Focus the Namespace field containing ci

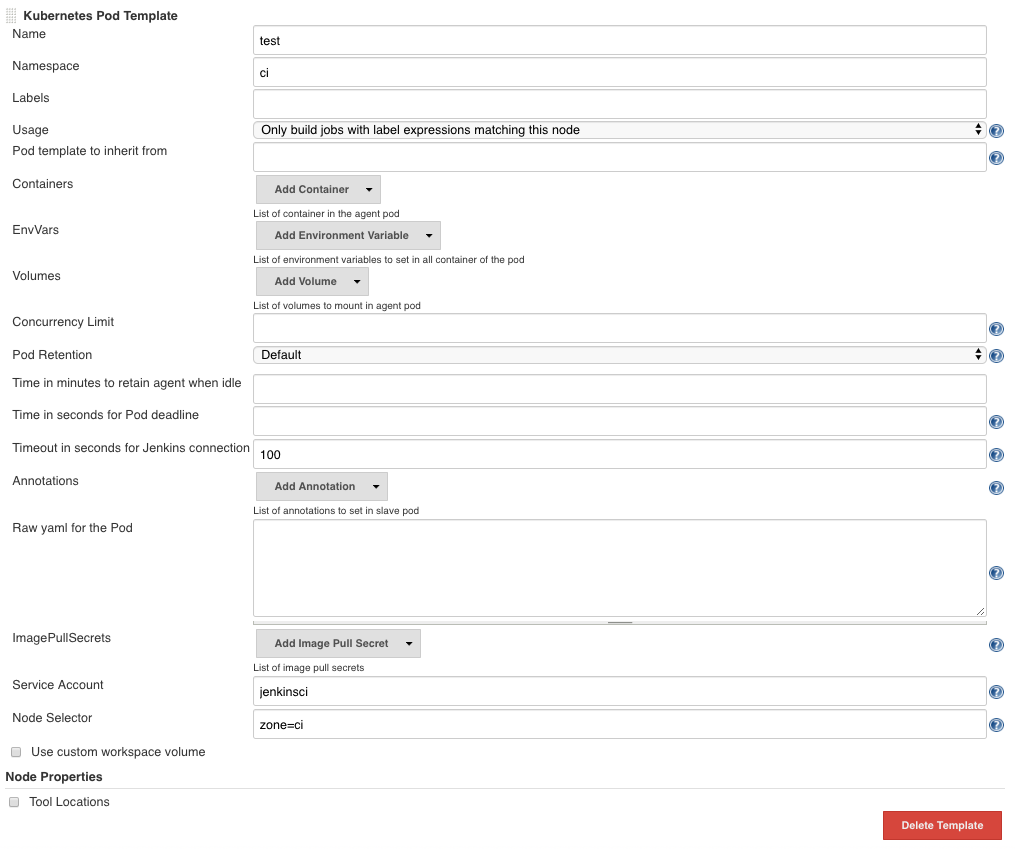pyautogui.click(x=619, y=72)
